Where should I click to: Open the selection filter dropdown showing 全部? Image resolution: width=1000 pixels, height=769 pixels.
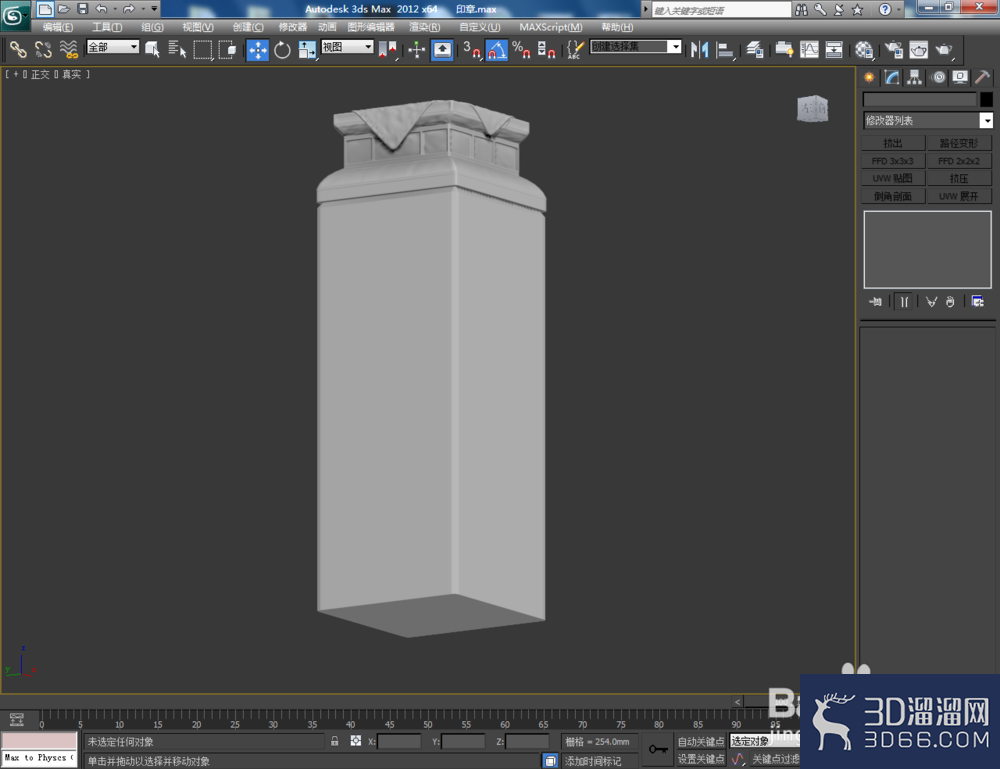pyautogui.click(x=112, y=47)
